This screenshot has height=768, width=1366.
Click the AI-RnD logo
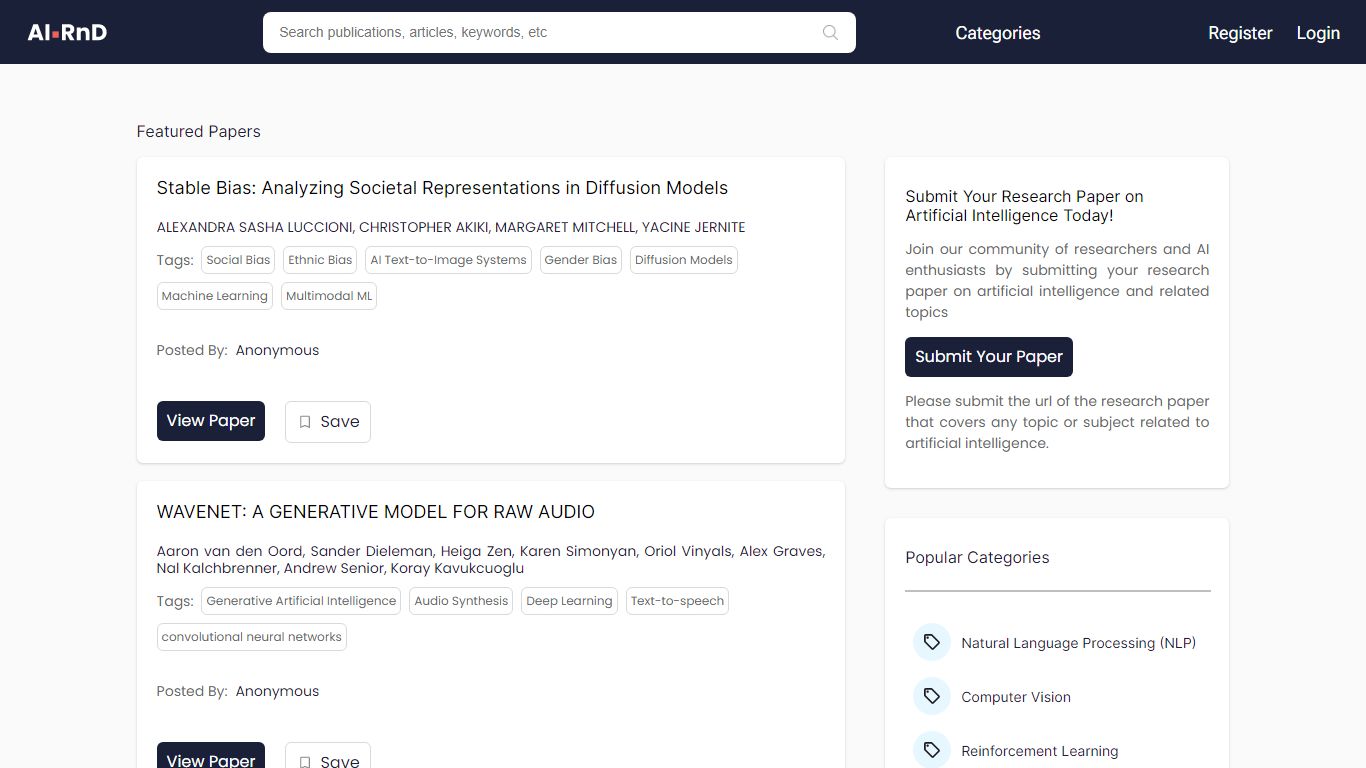[x=66, y=31]
